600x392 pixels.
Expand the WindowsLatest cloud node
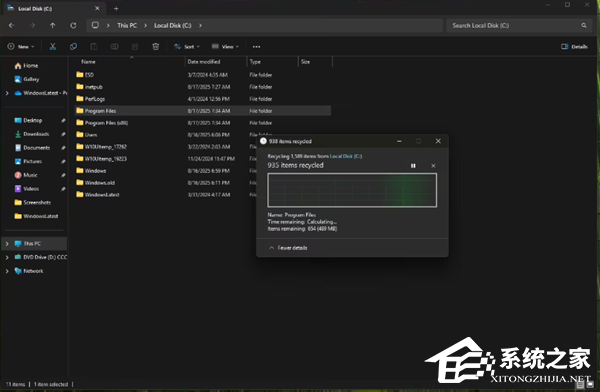click(x=7, y=93)
